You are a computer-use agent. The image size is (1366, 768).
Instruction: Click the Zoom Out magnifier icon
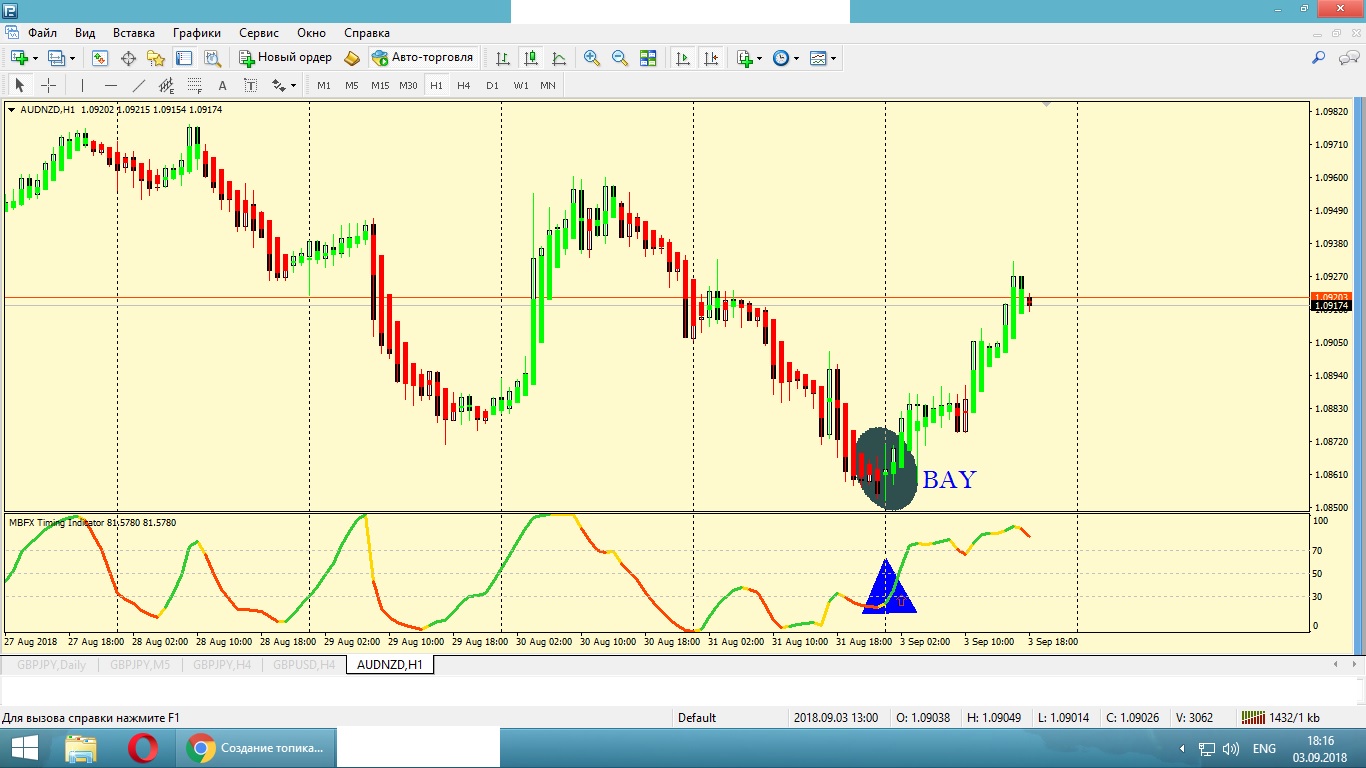(620, 58)
